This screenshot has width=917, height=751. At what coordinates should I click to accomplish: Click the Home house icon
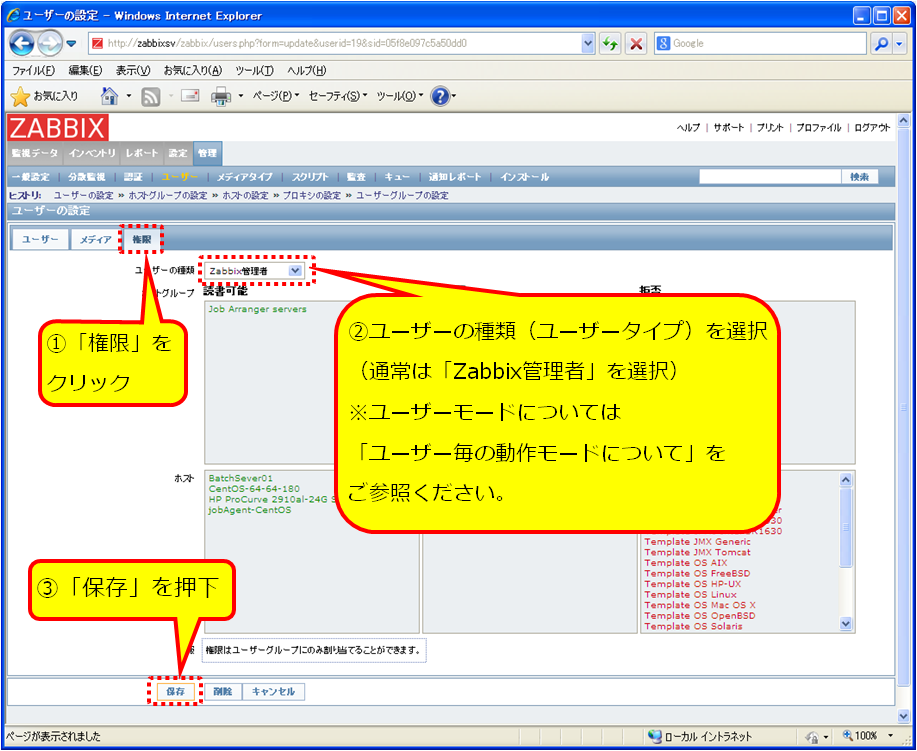point(109,96)
